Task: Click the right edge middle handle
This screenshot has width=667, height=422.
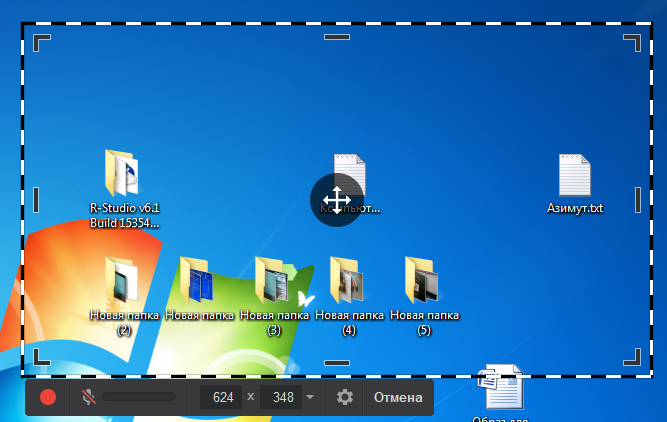Action: 638,200
